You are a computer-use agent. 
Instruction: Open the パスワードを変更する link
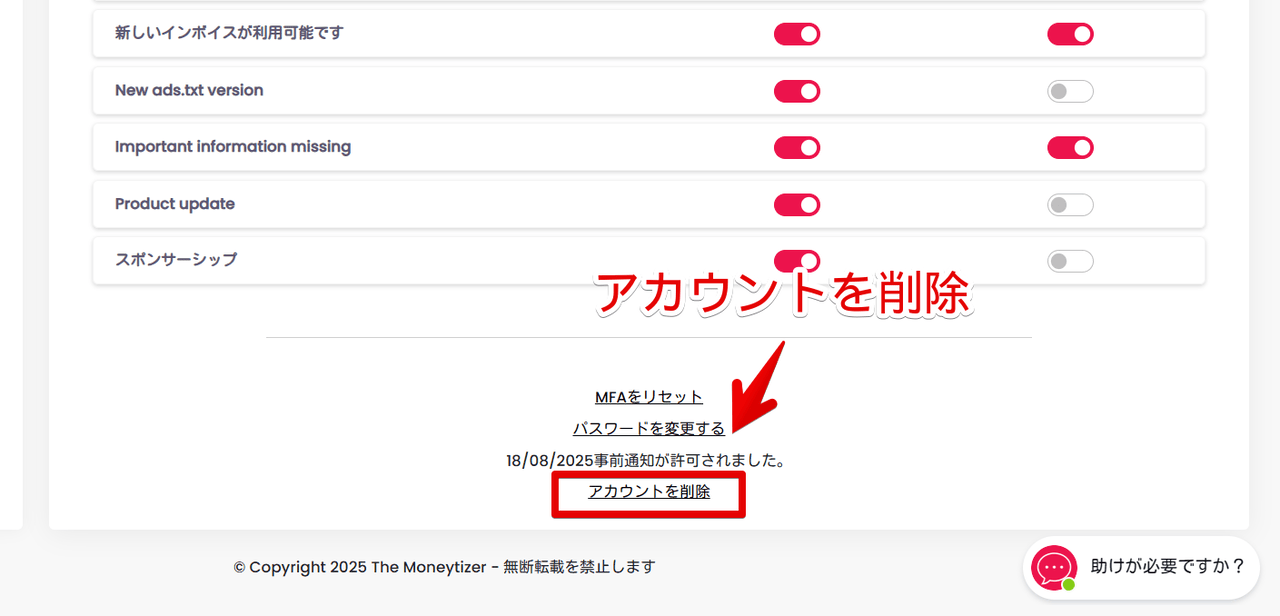tap(649, 429)
